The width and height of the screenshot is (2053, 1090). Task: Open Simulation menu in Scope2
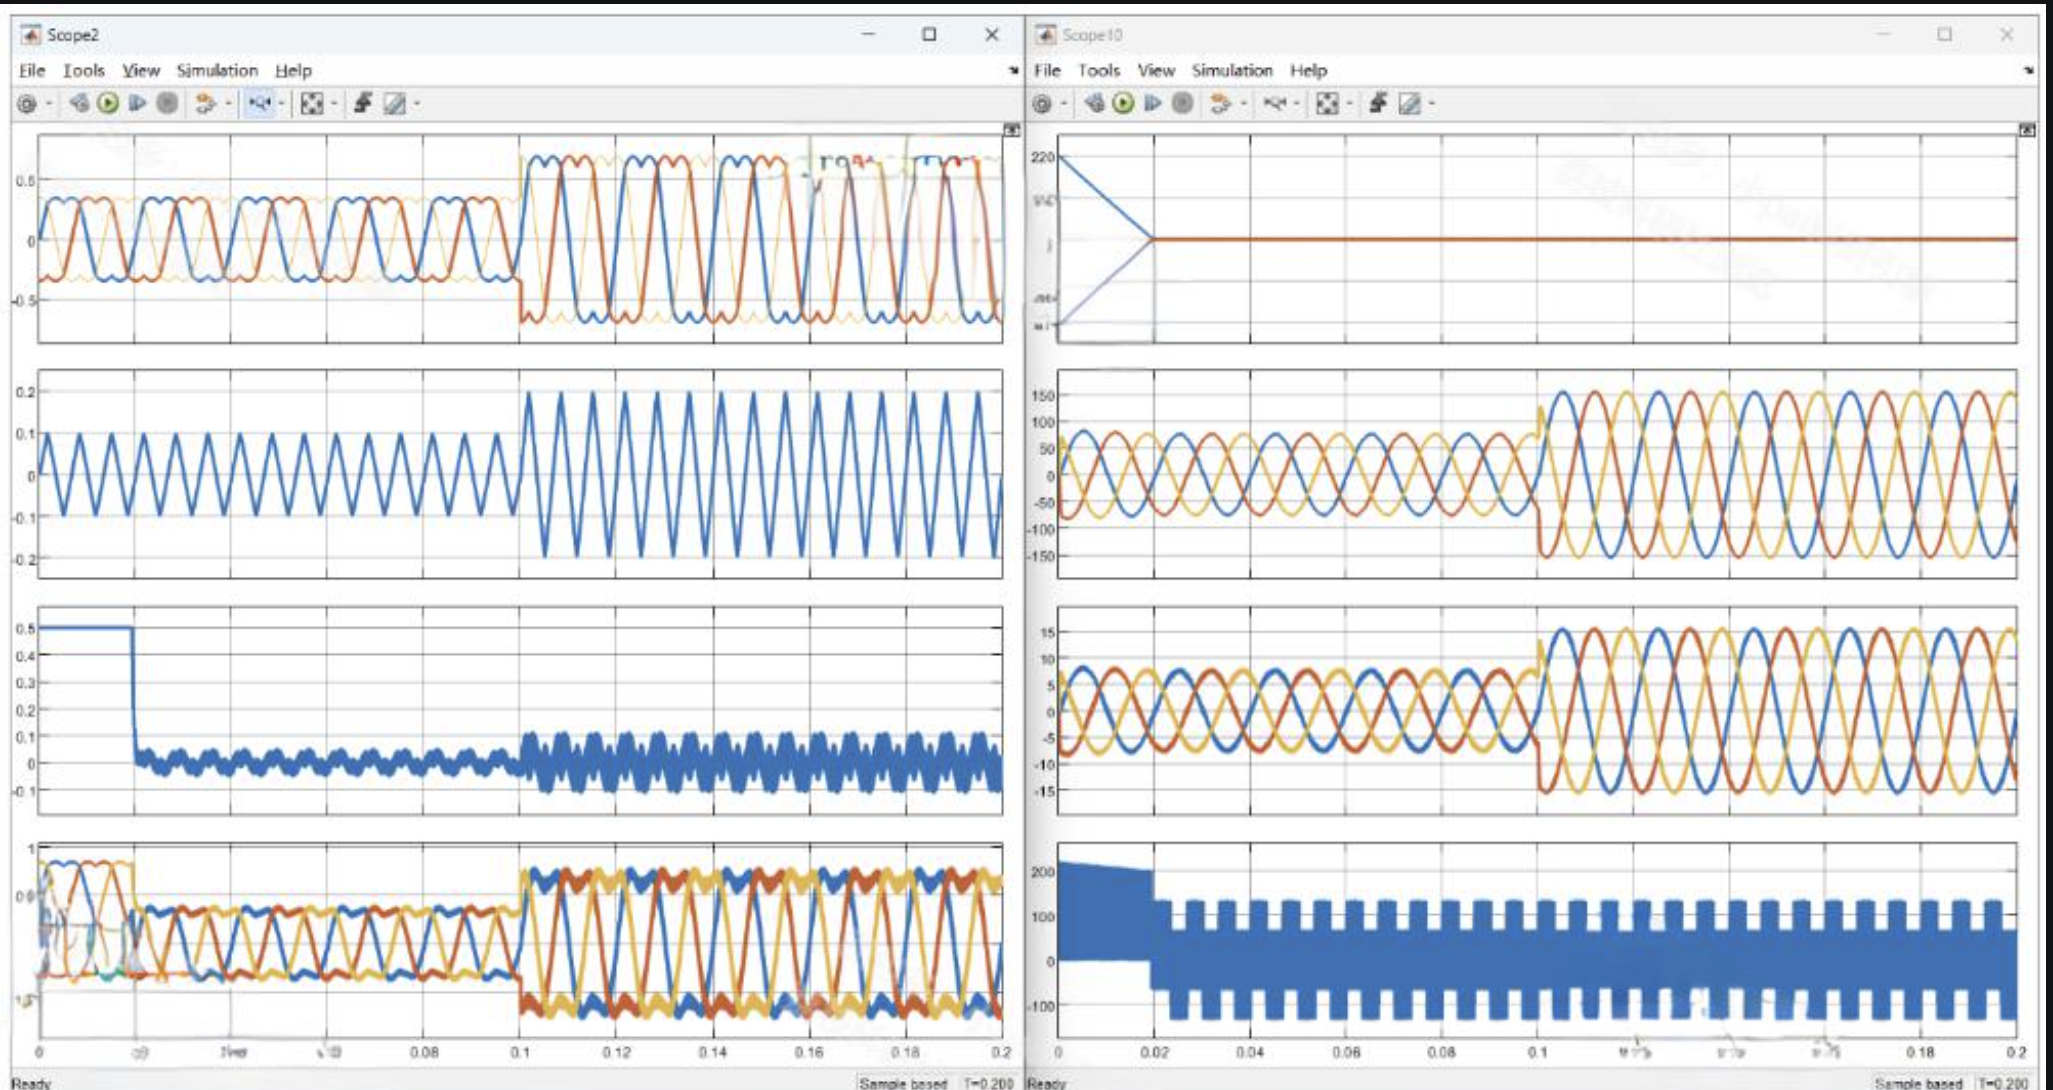[217, 70]
